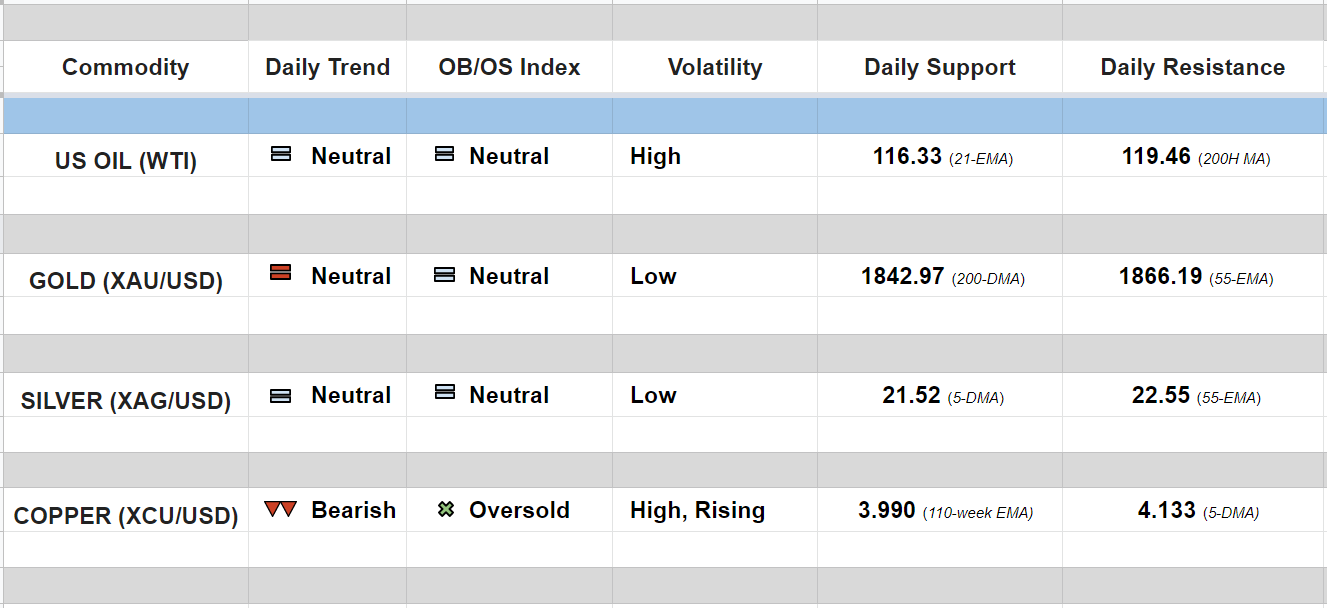Screen dimensions: 1327x608
Task: Select the Daily Trend column header
Action: tap(327, 67)
